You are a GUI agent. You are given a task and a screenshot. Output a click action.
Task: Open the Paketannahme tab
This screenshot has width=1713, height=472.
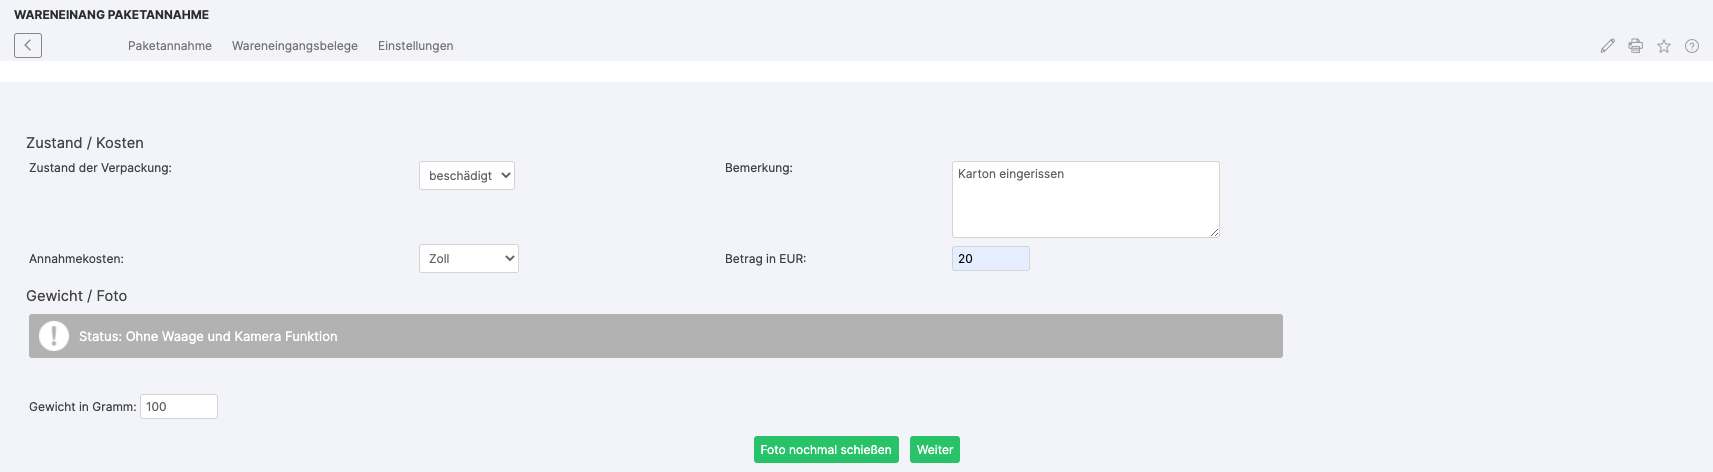coord(170,46)
